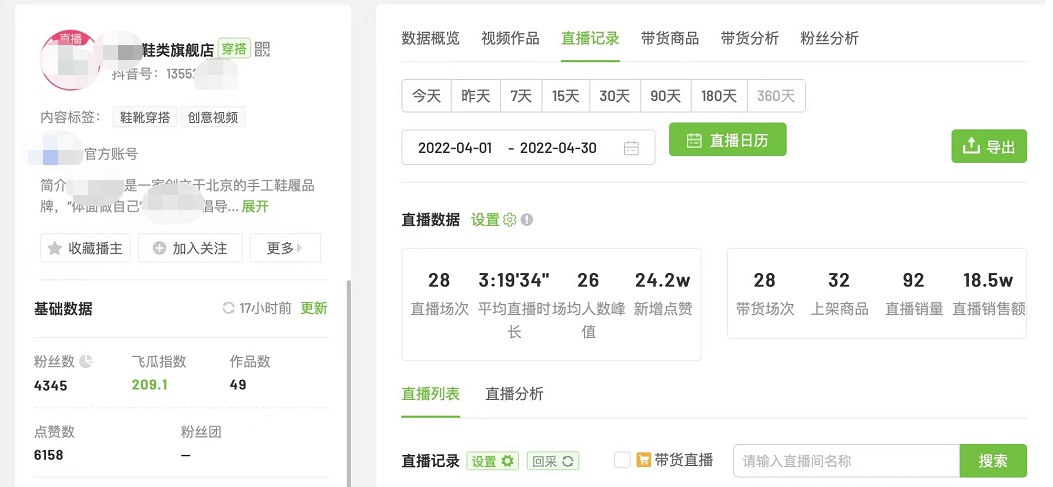Screen dimensions: 1053x487
Task: Click the 设置 gear button beside 直播记录
Action: click(x=492, y=461)
